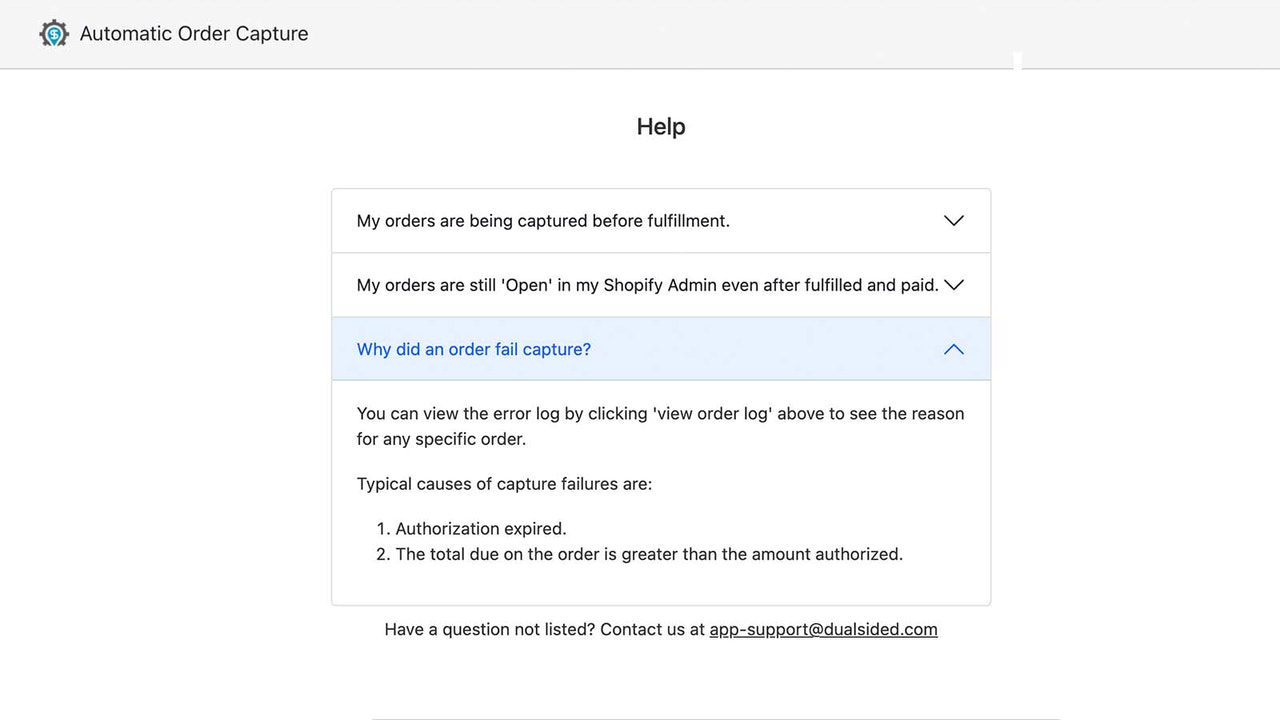Expand the "still 'Open' in Shopify Admin" chevron
The height and width of the screenshot is (720, 1280).
[x=954, y=284]
